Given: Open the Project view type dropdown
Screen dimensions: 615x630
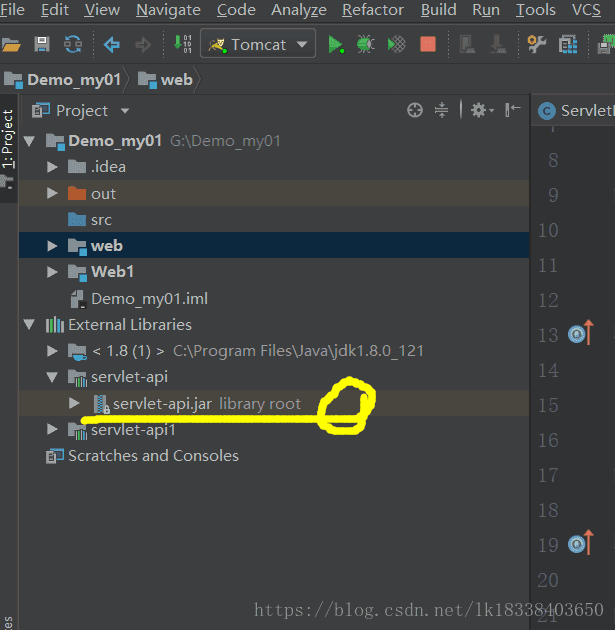Looking at the screenshot, I should (125, 110).
